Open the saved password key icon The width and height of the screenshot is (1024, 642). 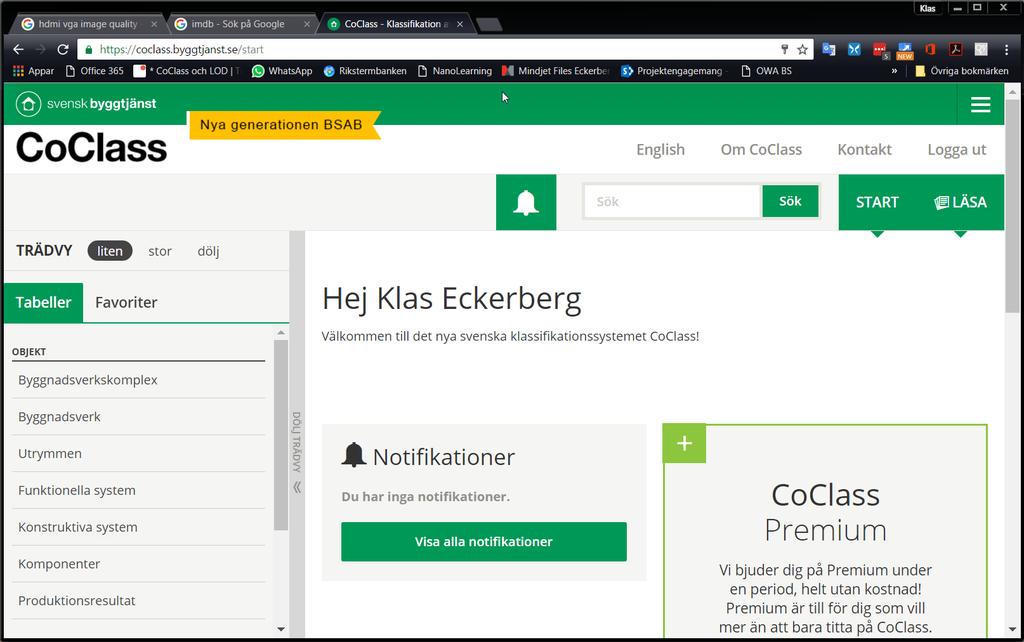click(x=784, y=50)
